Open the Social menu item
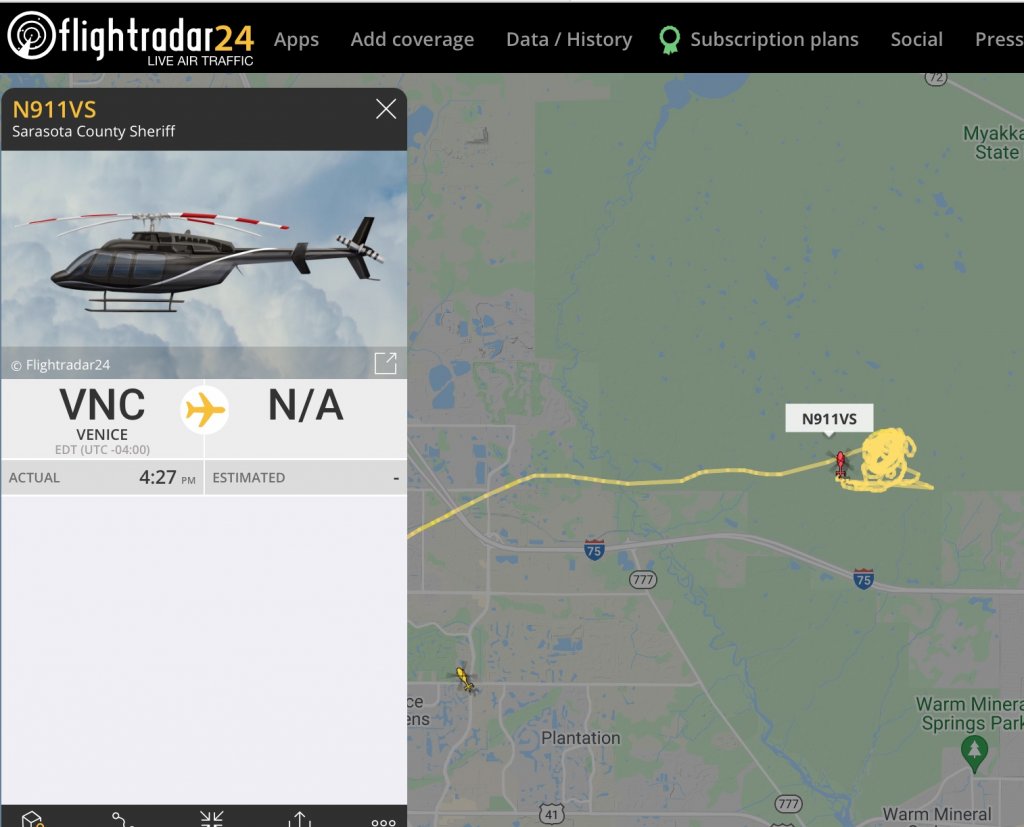The width and height of the screenshot is (1024, 827). (x=916, y=39)
